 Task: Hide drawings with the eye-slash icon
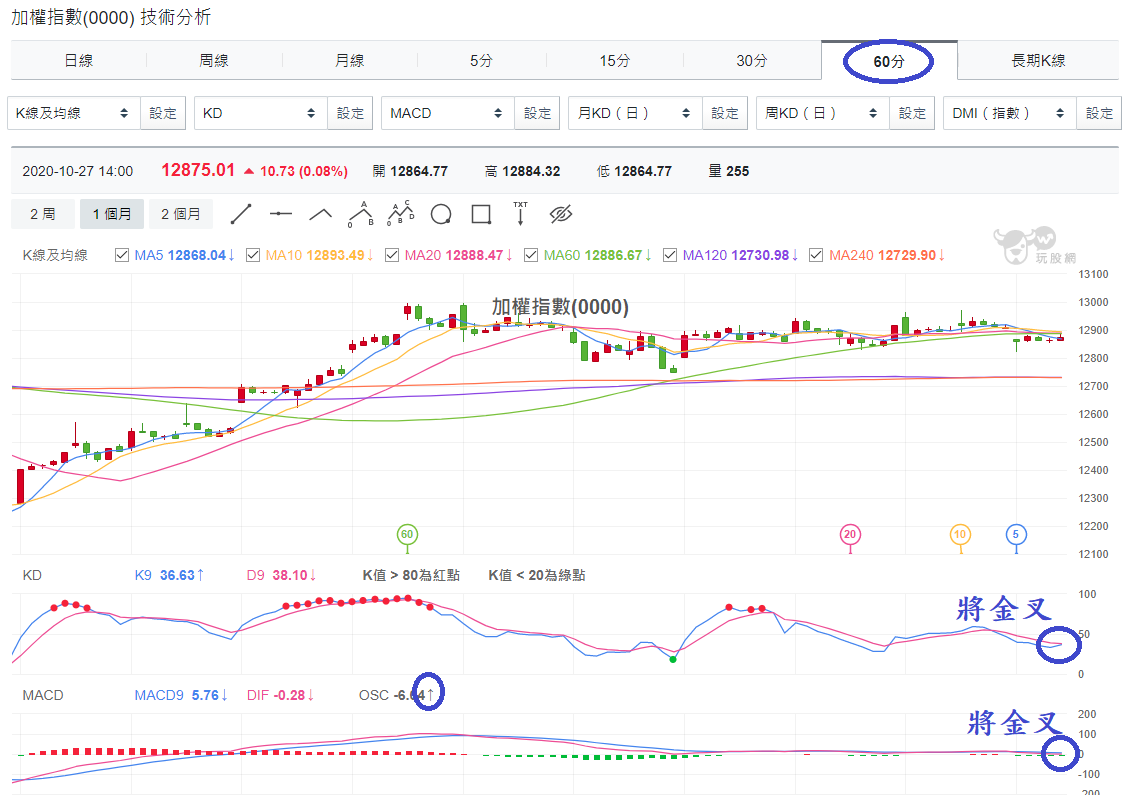point(561,214)
